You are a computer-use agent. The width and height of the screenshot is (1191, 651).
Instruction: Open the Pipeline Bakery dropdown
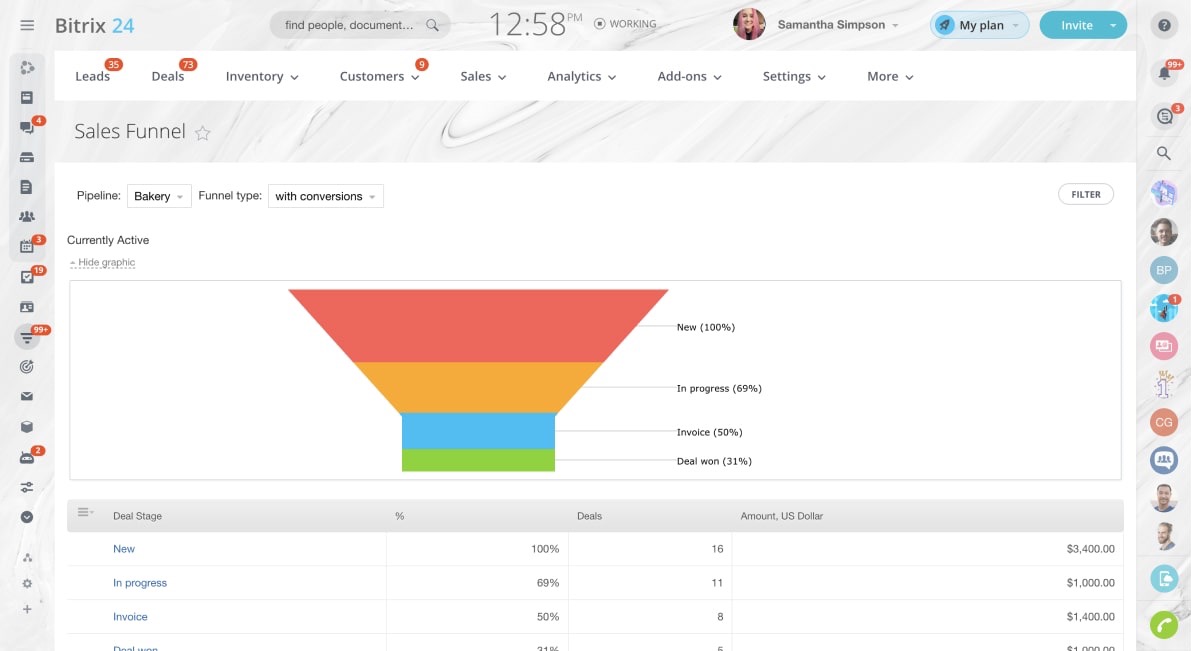[159, 196]
